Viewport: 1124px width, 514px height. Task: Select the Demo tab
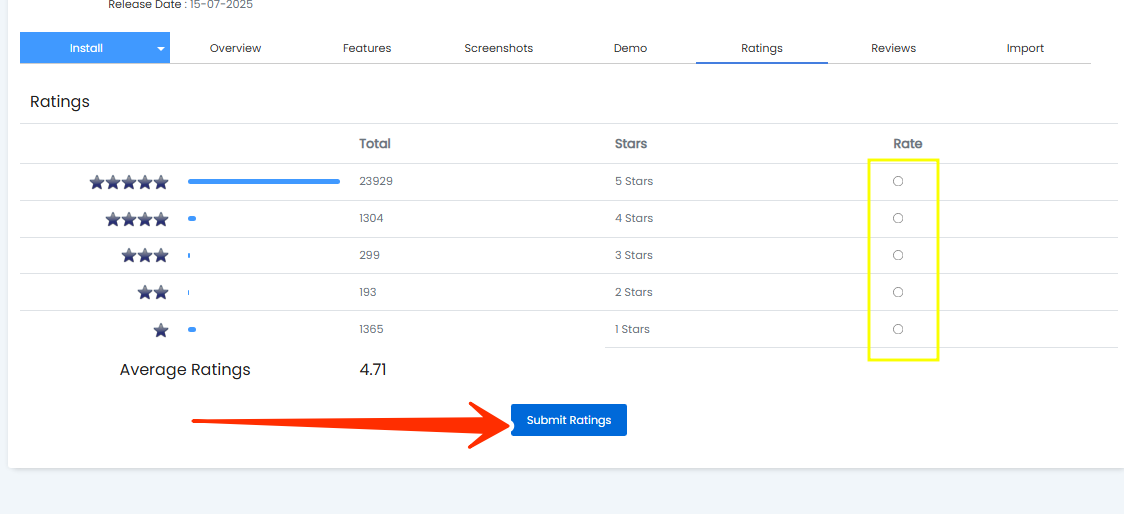click(630, 48)
